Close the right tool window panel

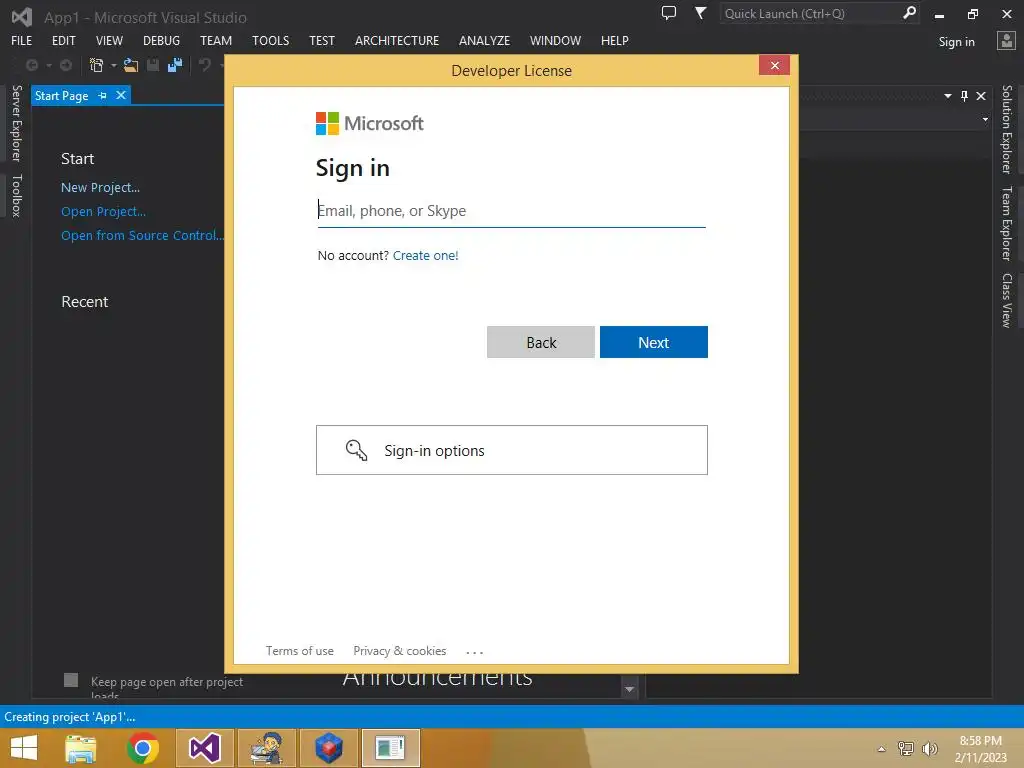[981, 96]
